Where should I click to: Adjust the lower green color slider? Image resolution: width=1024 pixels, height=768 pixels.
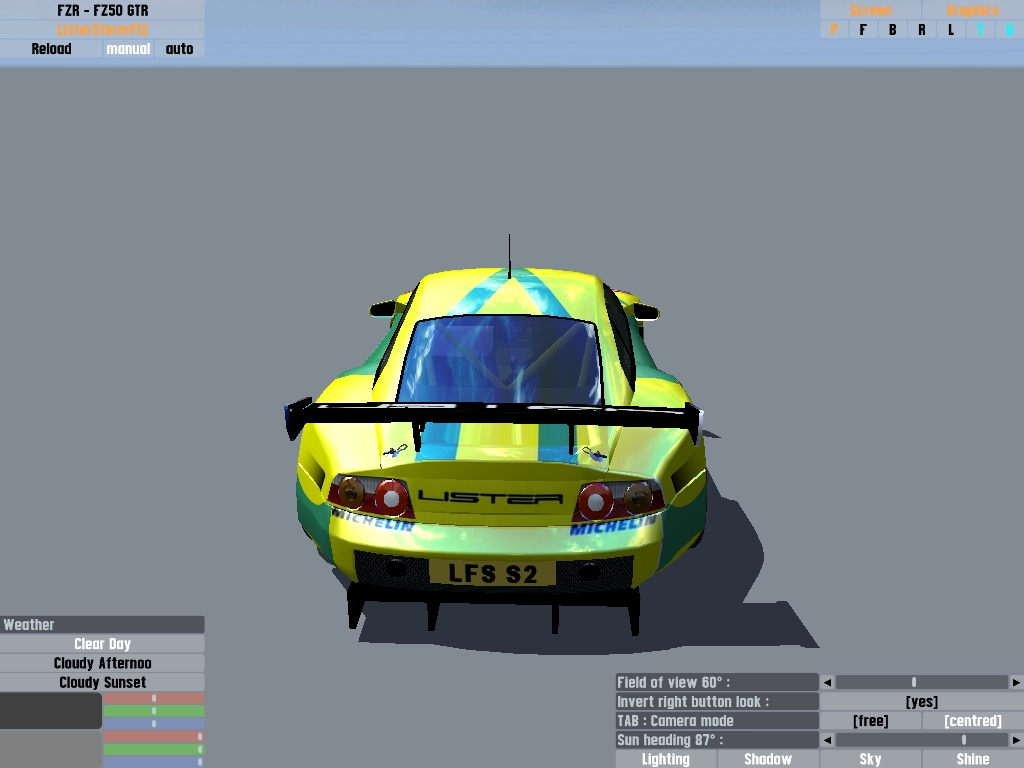(154, 749)
